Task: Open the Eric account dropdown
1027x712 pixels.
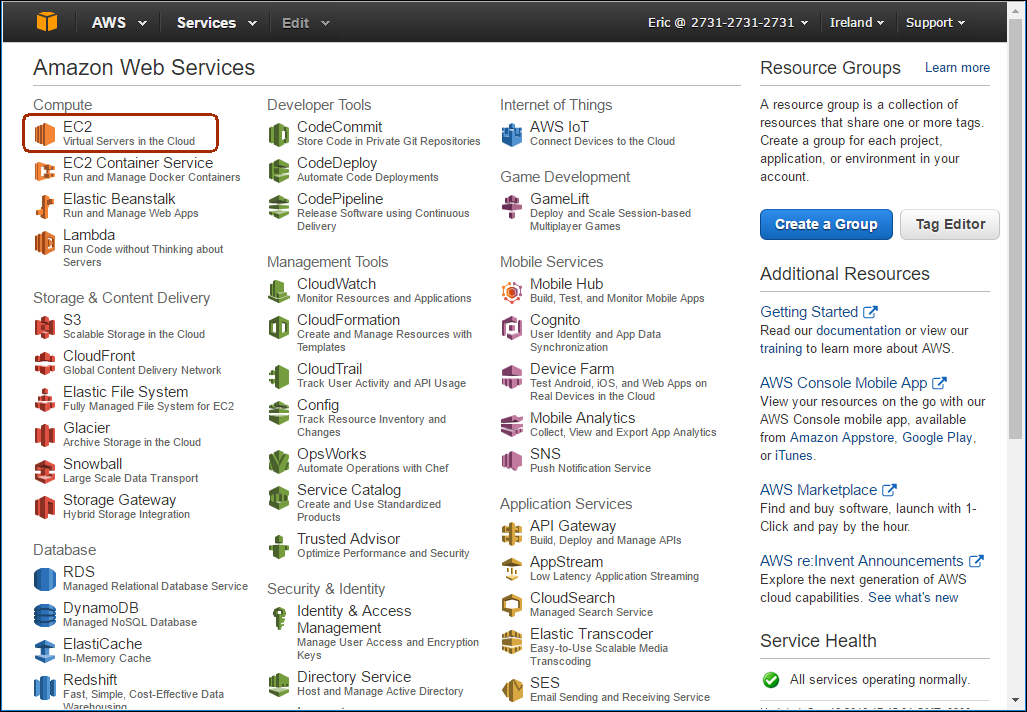Action: pyautogui.click(x=728, y=22)
